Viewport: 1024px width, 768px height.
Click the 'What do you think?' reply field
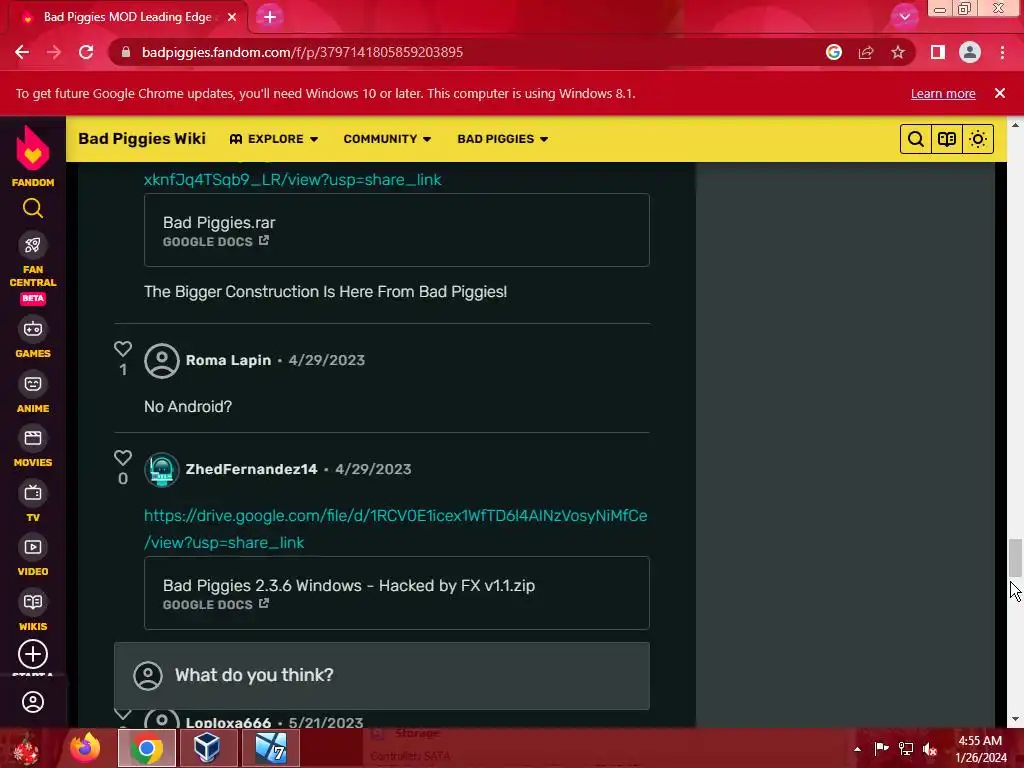tap(382, 676)
